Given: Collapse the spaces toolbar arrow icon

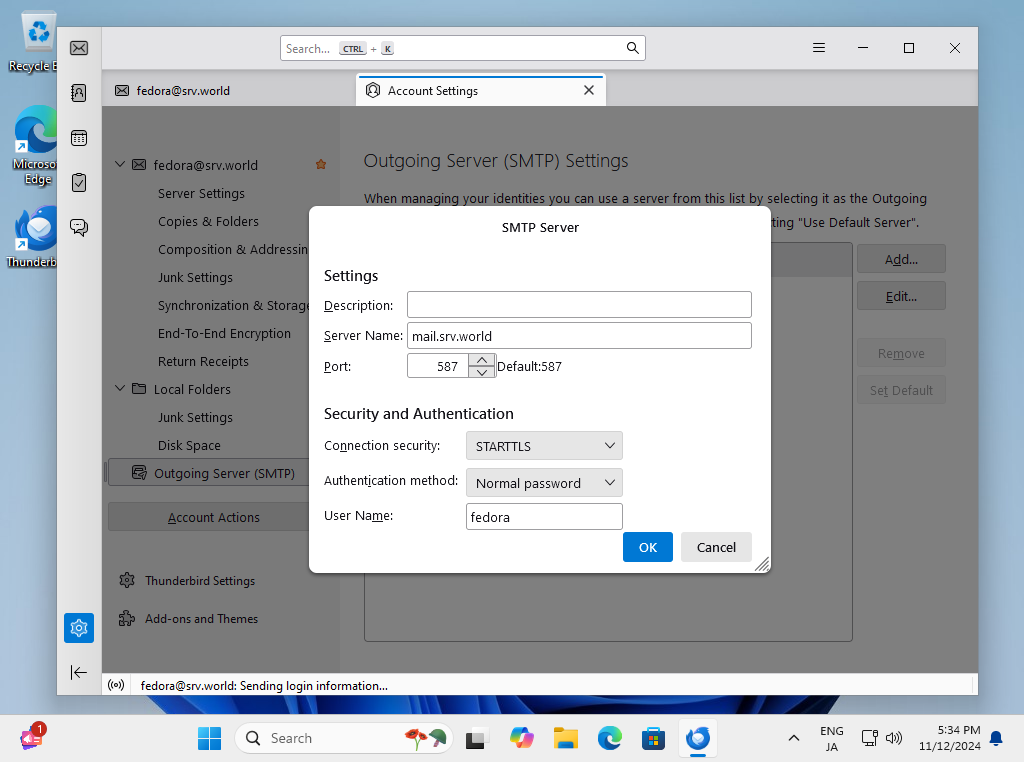Looking at the screenshot, I should (78, 672).
